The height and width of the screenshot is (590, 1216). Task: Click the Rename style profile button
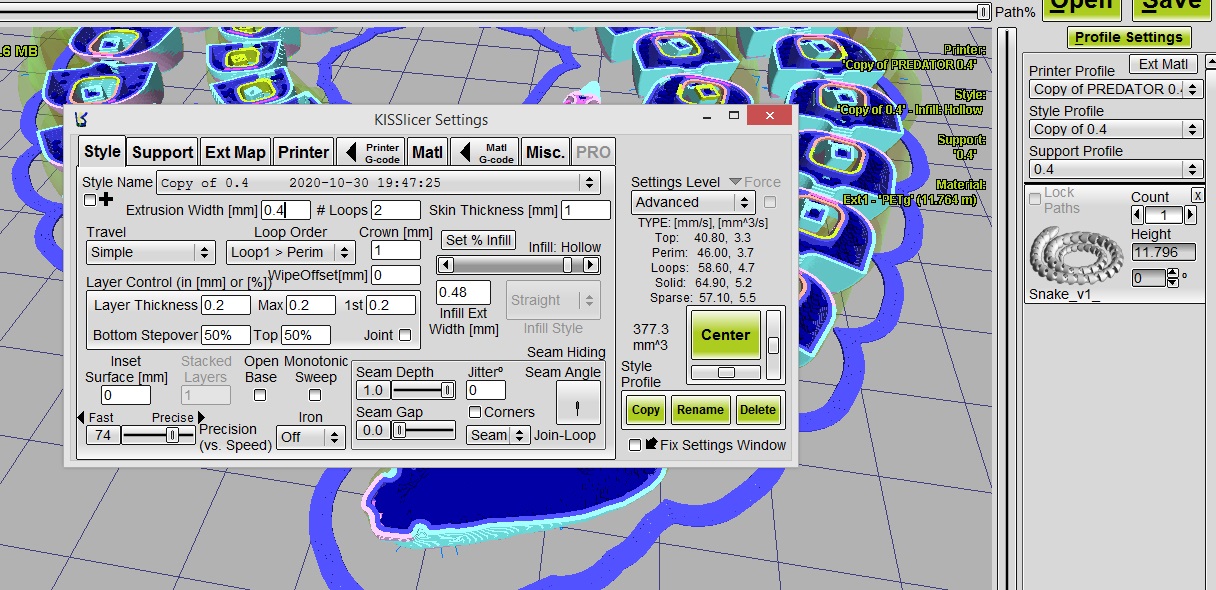click(700, 409)
